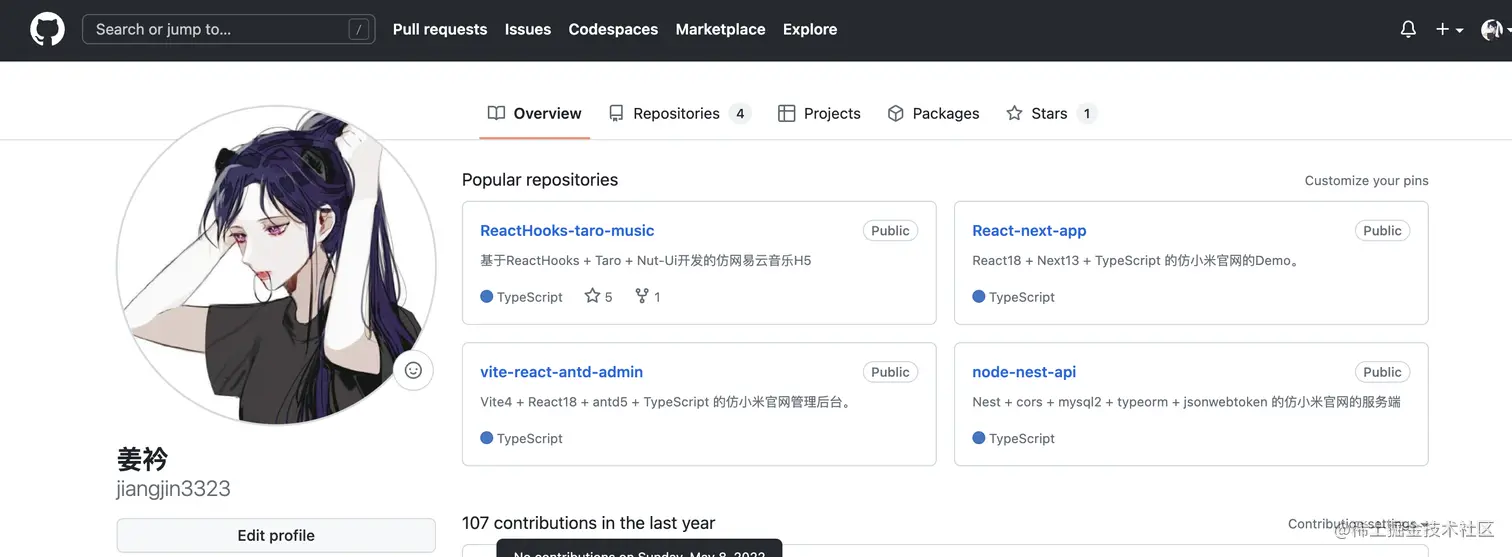This screenshot has height=557, width=1512.
Task: Expand the Contribution settings dropdown
Action: tap(1357, 524)
